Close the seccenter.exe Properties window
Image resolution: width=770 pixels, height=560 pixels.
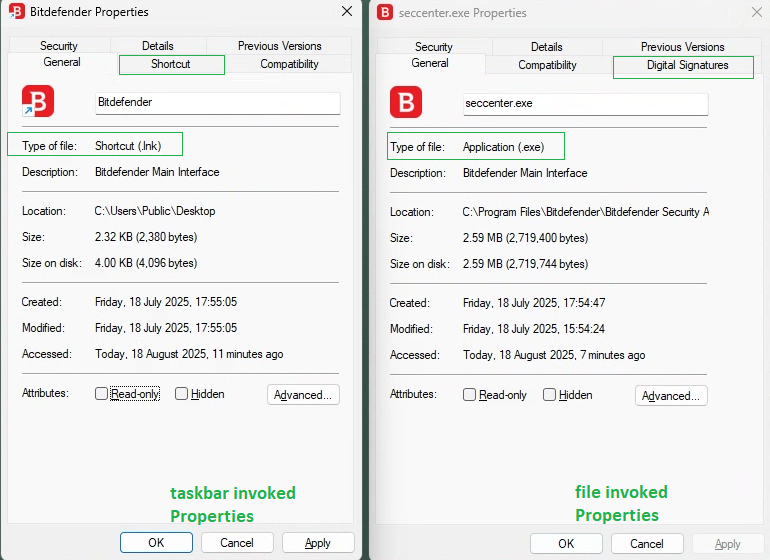pos(757,12)
